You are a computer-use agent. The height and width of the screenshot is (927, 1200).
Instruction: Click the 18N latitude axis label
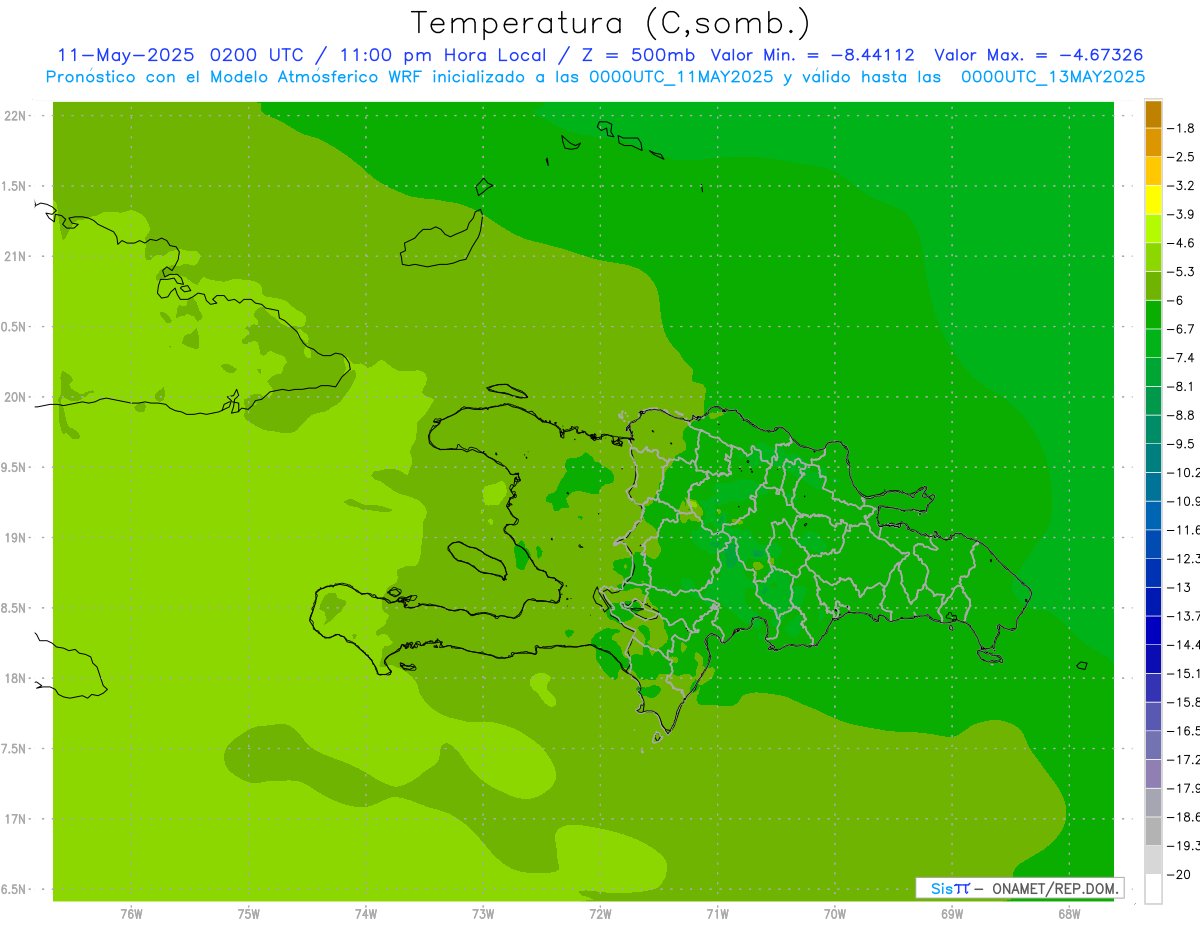[x=15, y=678]
